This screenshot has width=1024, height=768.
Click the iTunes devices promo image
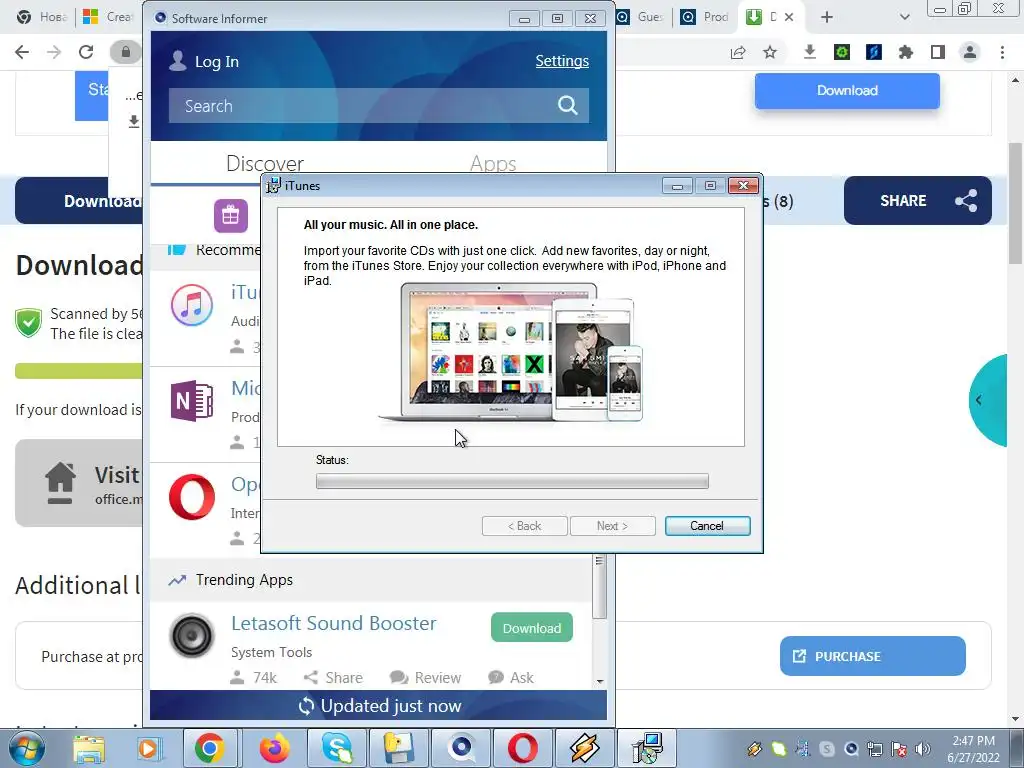click(x=511, y=353)
